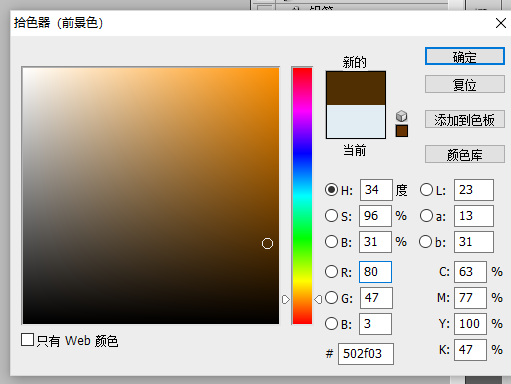The height and width of the screenshot is (384, 511).
Task: Click the top-right orange corner of color field
Action: (277, 69)
